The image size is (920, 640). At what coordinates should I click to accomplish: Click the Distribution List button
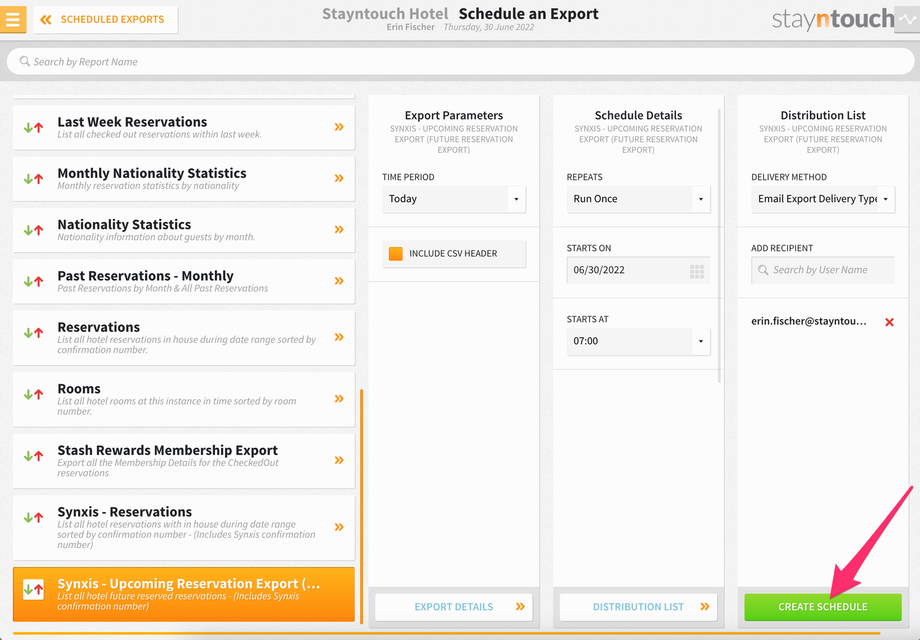638,607
